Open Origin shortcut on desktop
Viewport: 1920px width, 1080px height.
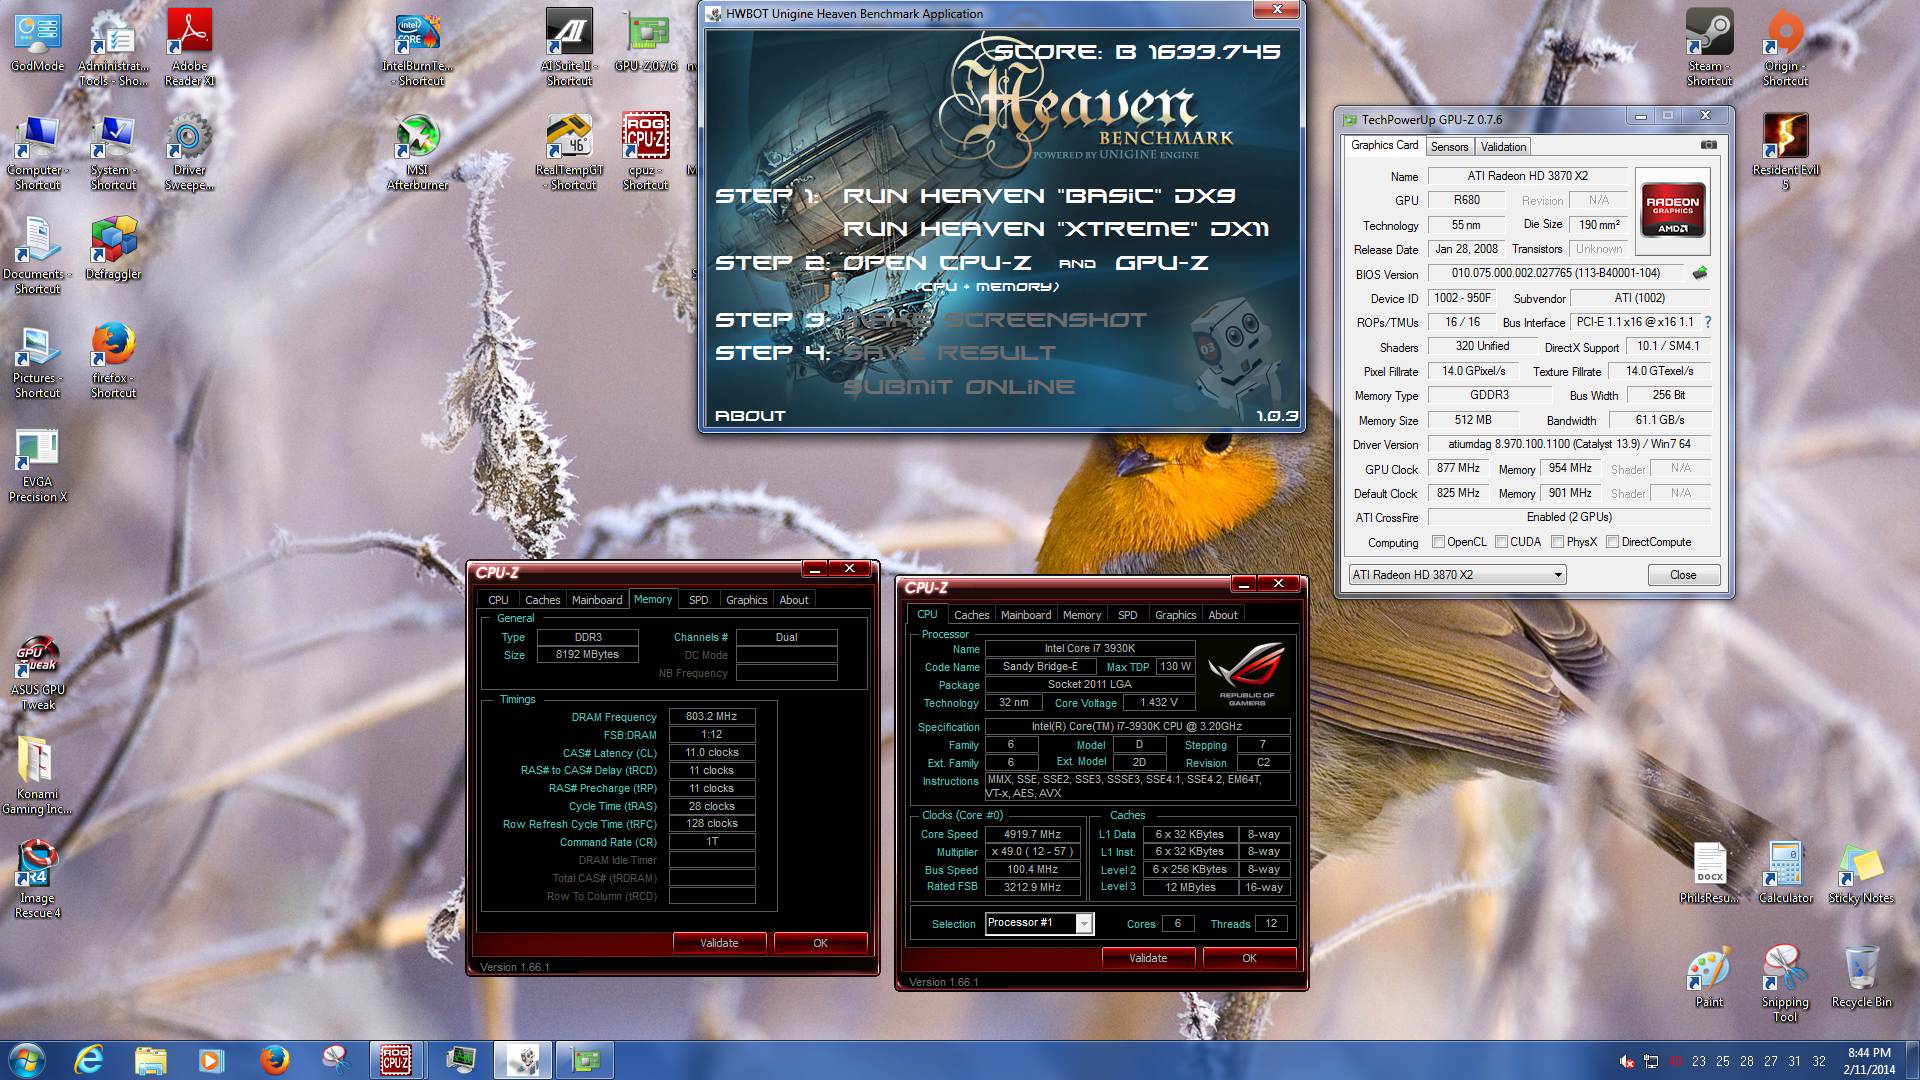pos(1785,48)
